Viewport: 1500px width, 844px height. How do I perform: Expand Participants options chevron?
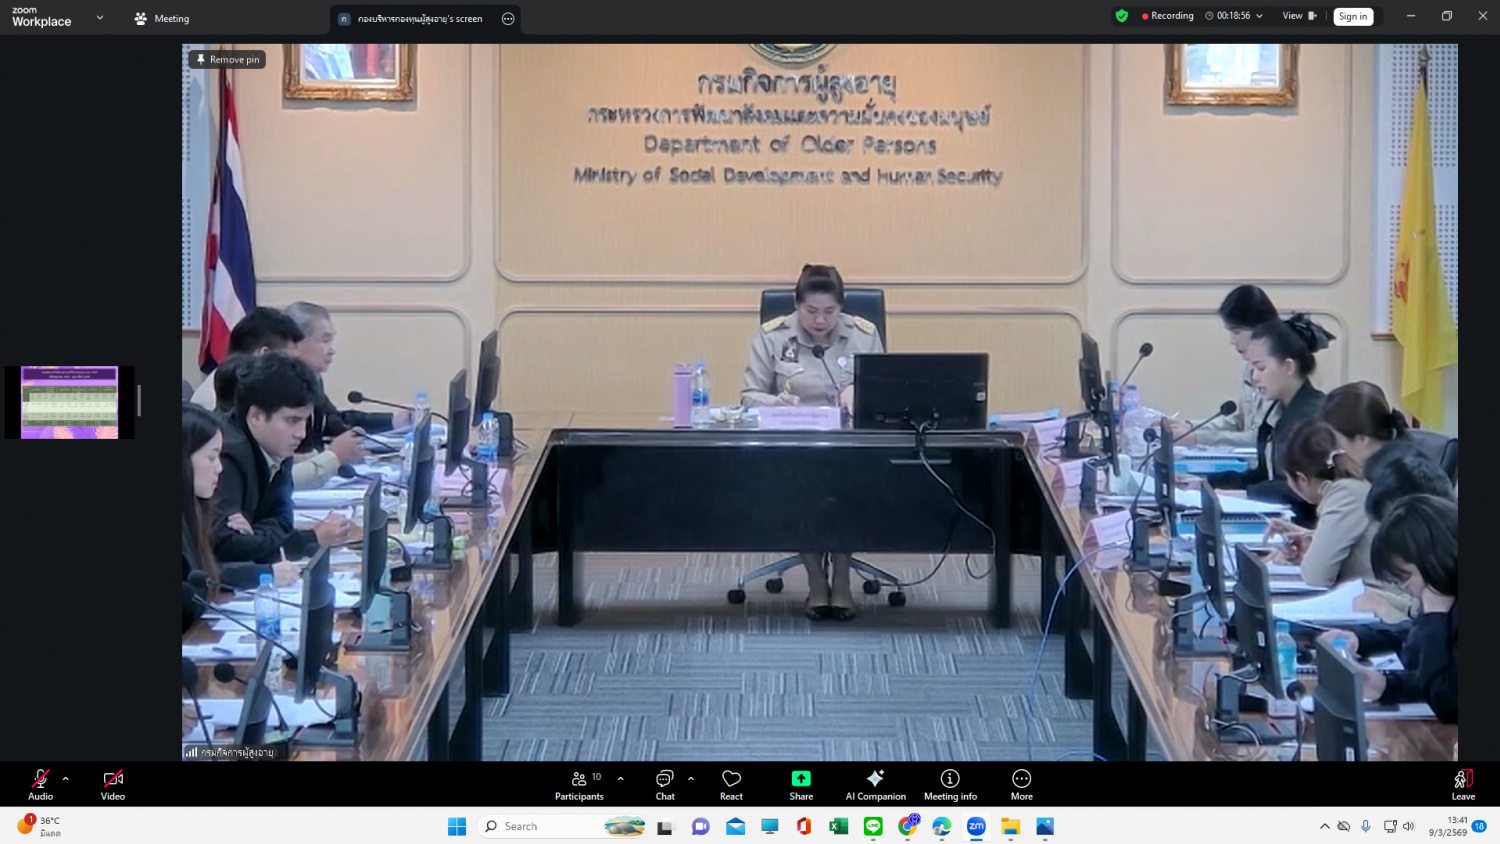(621, 778)
